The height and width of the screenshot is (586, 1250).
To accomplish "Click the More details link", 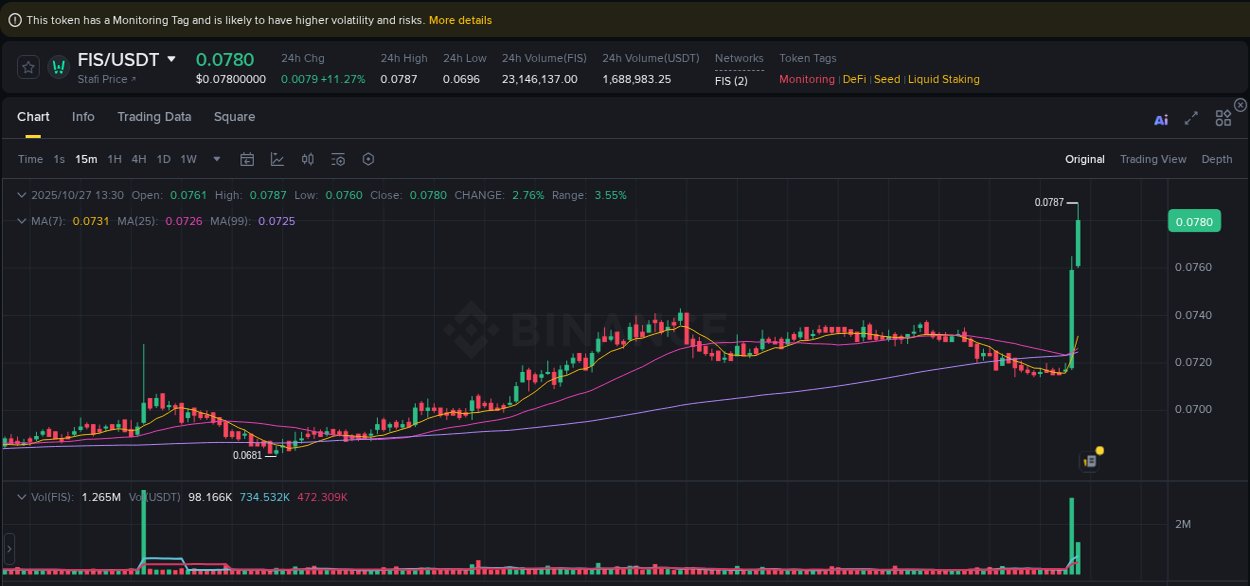I will (x=458, y=19).
